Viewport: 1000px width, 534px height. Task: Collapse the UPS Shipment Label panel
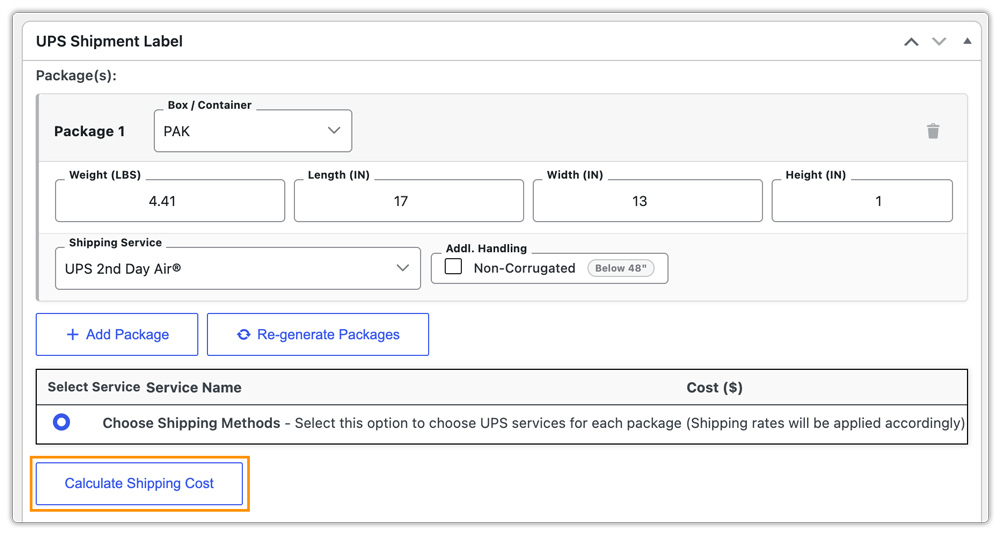point(967,41)
